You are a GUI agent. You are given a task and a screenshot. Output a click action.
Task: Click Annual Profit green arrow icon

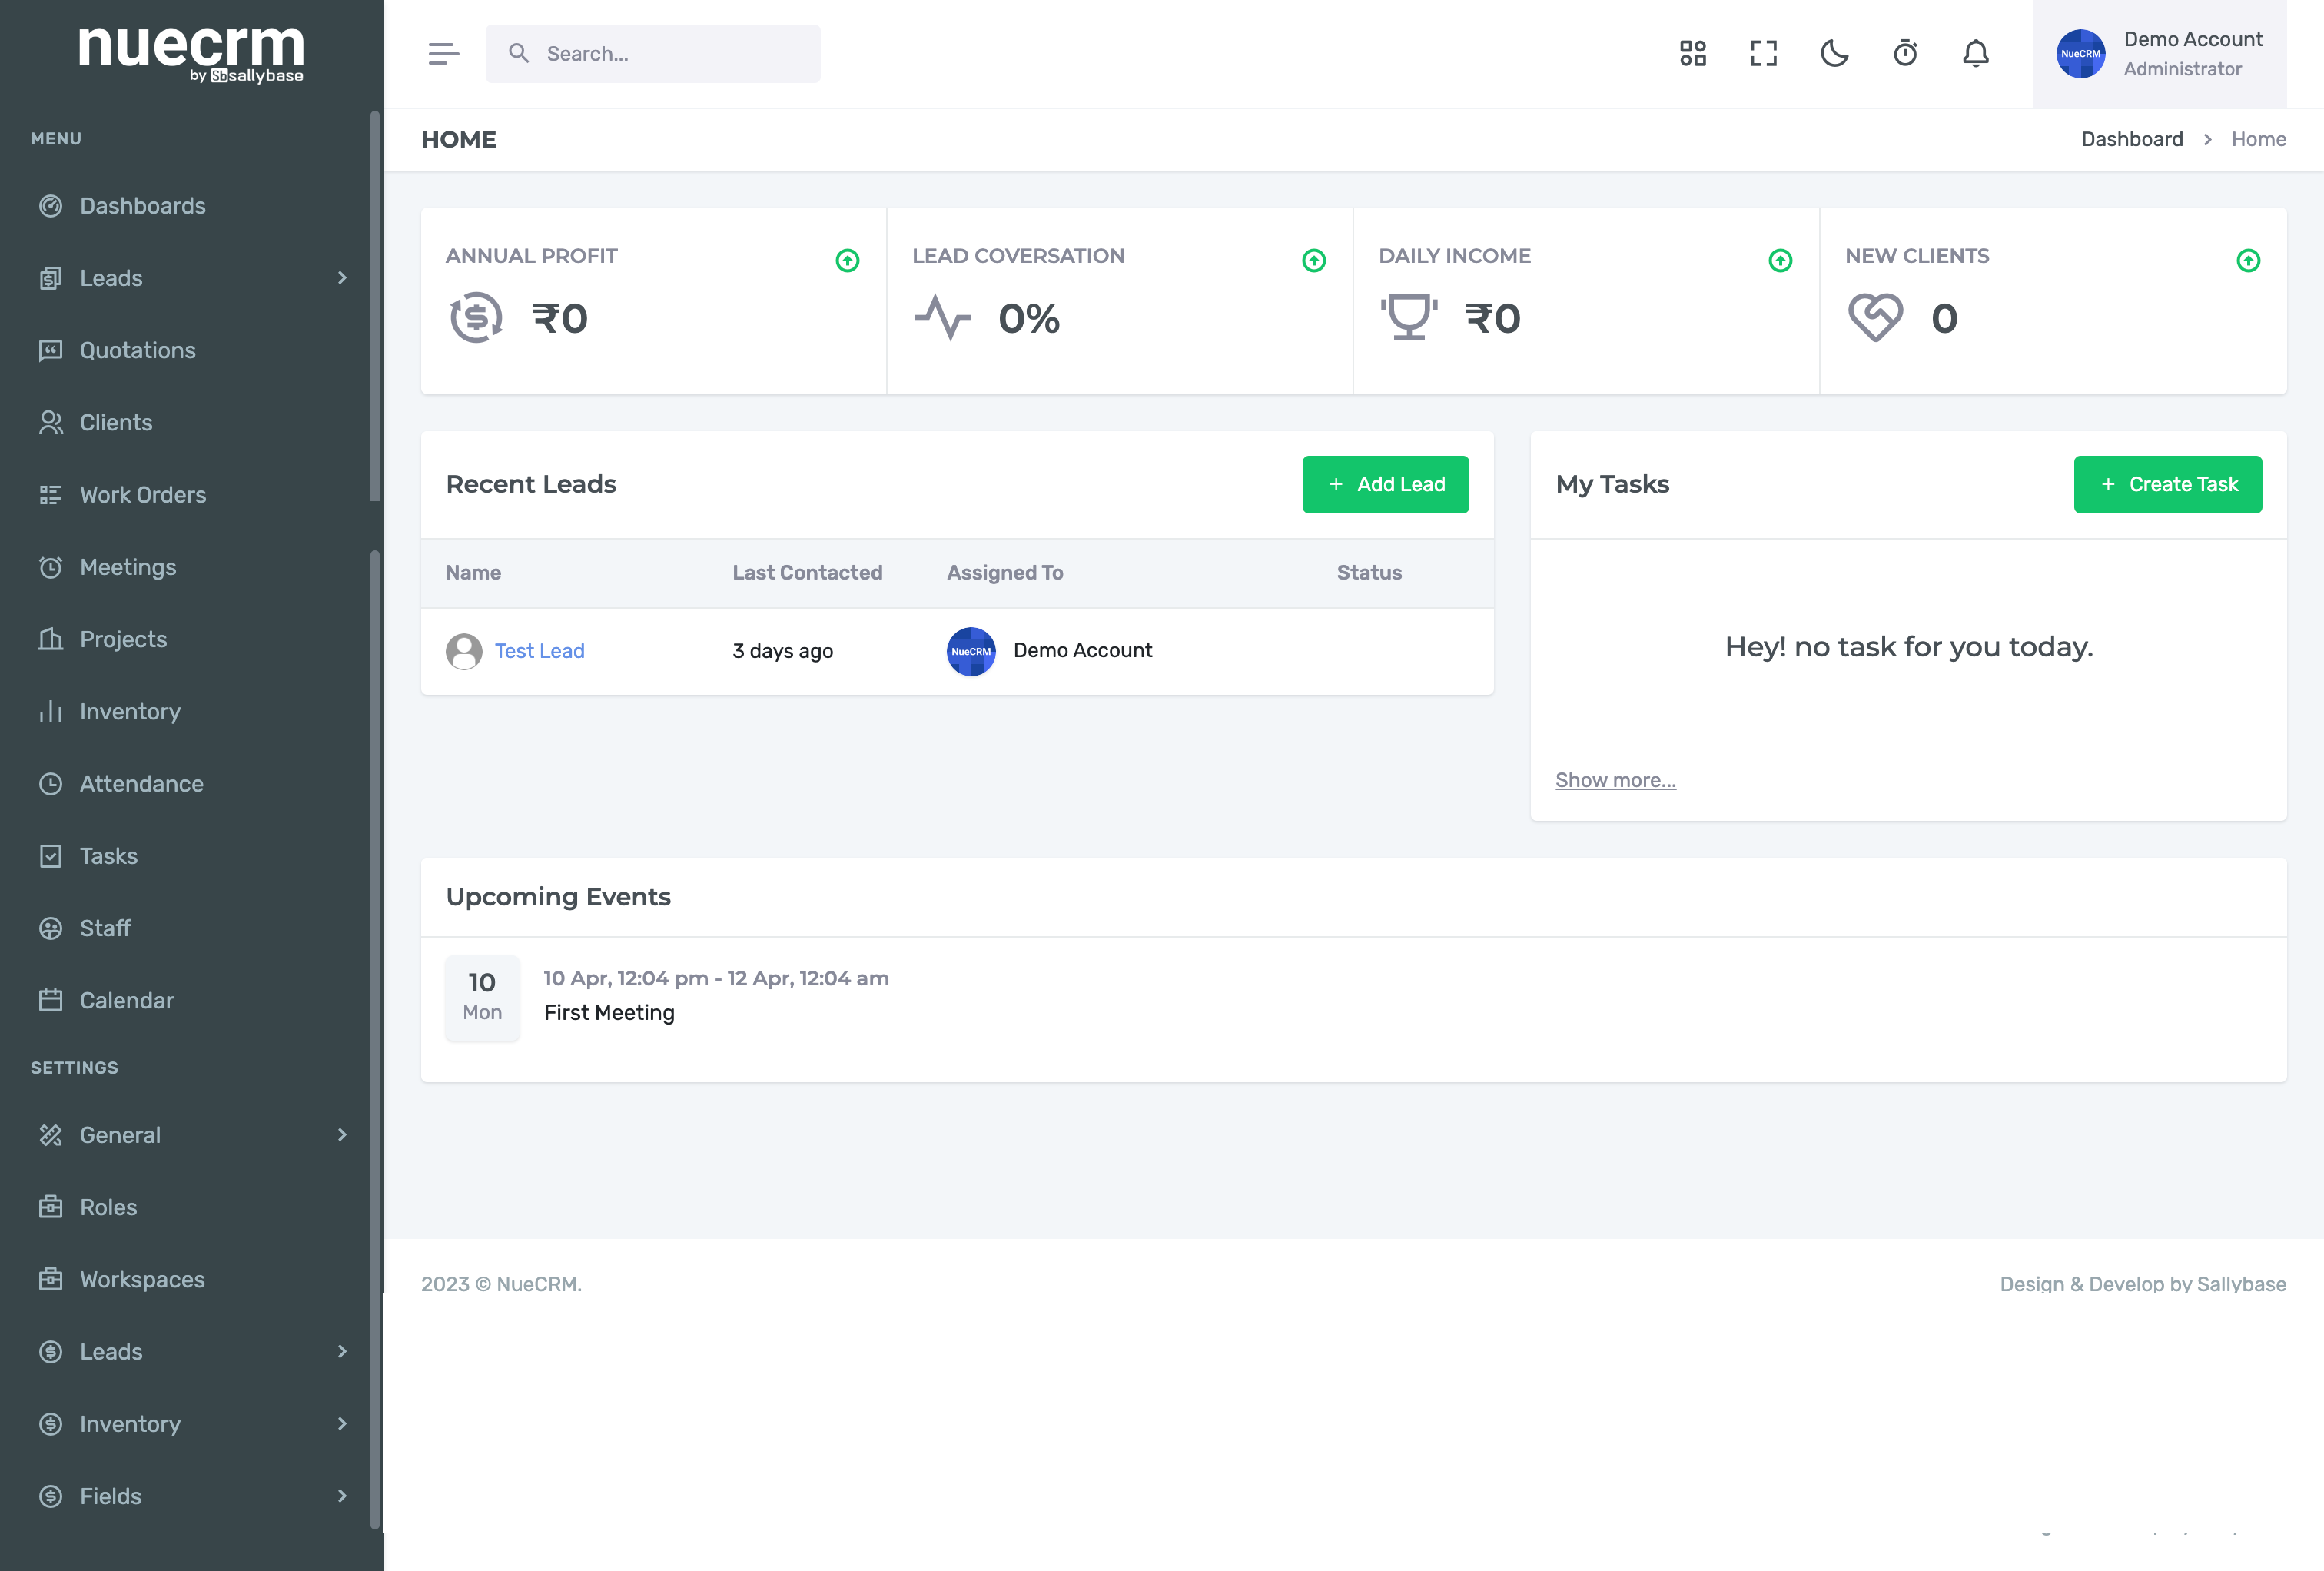click(x=847, y=261)
